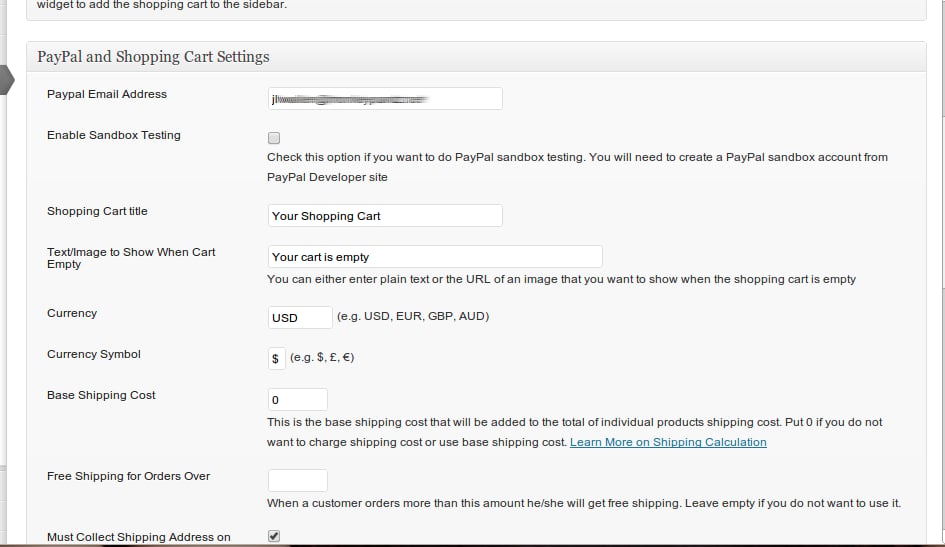
Task: Click the 'Text/Image to Show When Cart Empty' label
Action: (x=131, y=258)
